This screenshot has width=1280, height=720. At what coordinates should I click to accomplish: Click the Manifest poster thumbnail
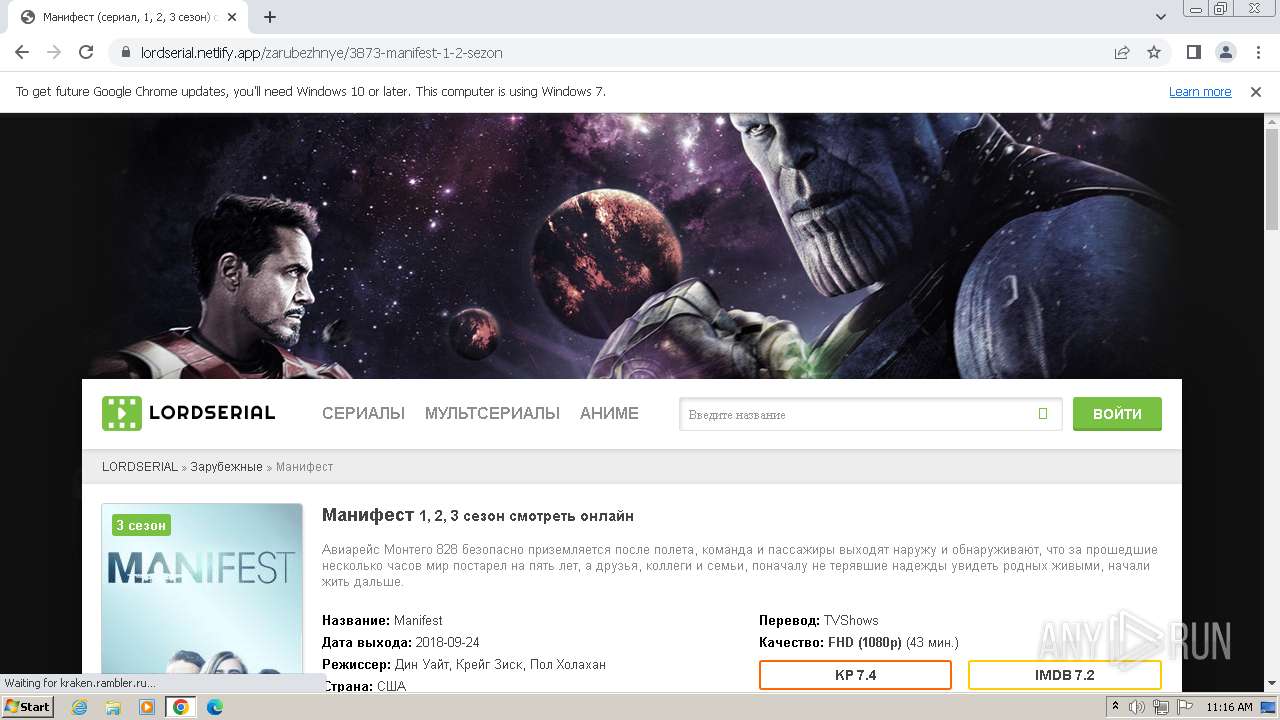click(x=202, y=597)
